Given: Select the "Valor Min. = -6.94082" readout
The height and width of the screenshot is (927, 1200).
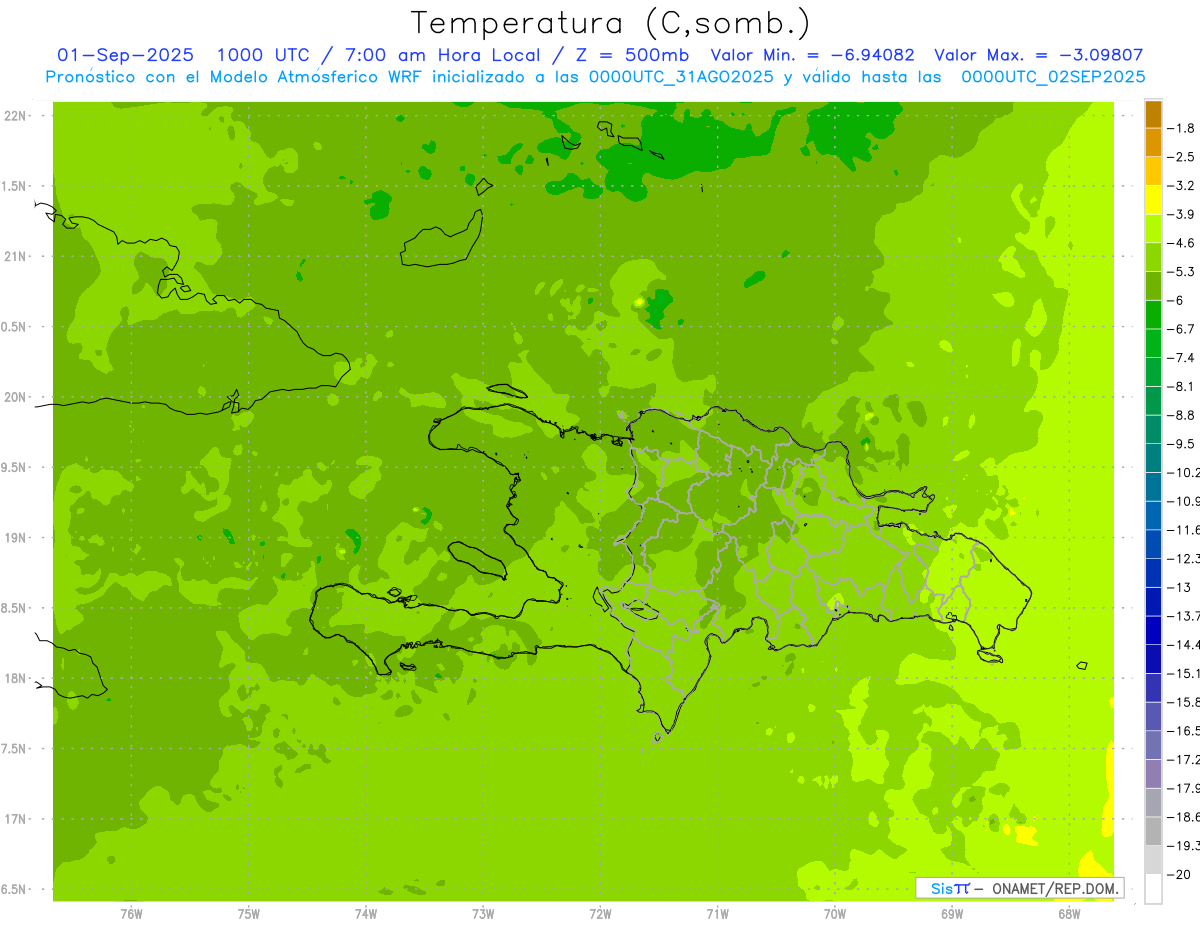Looking at the screenshot, I should click(811, 55).
